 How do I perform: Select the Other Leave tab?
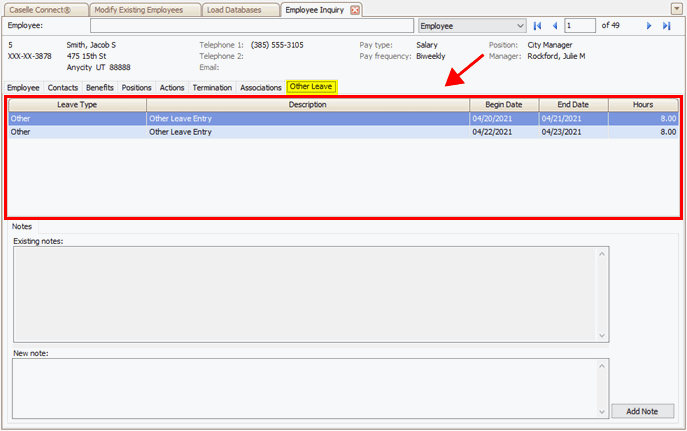tap(310, 87)
